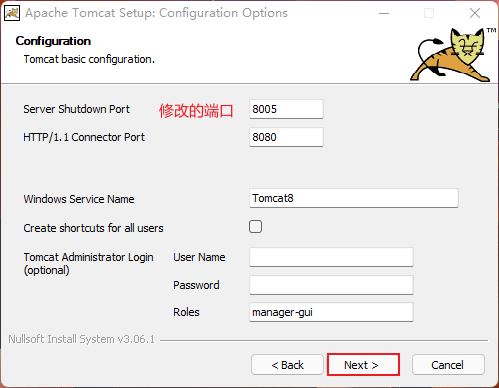Click the "Create shortcuts for all users" label
The height and width of the screenshot is (388, 499).
click(x=93, y=228)
